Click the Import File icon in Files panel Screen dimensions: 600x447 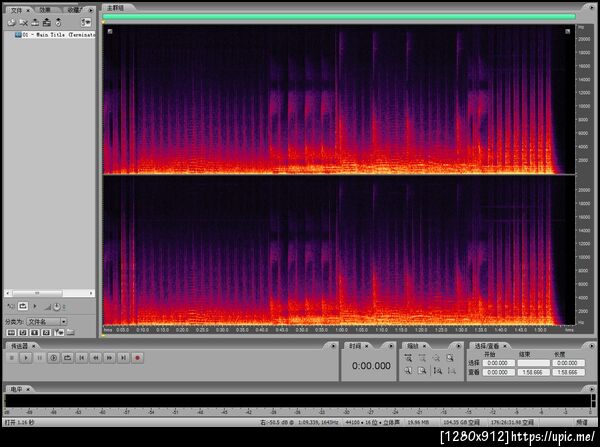(x=11, y=23)
